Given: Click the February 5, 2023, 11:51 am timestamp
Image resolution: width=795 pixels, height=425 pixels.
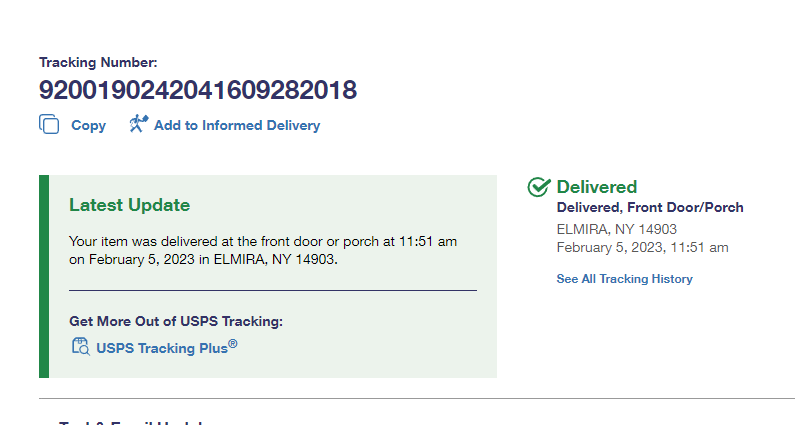Looking at the screenshot, I should point(642,247).
